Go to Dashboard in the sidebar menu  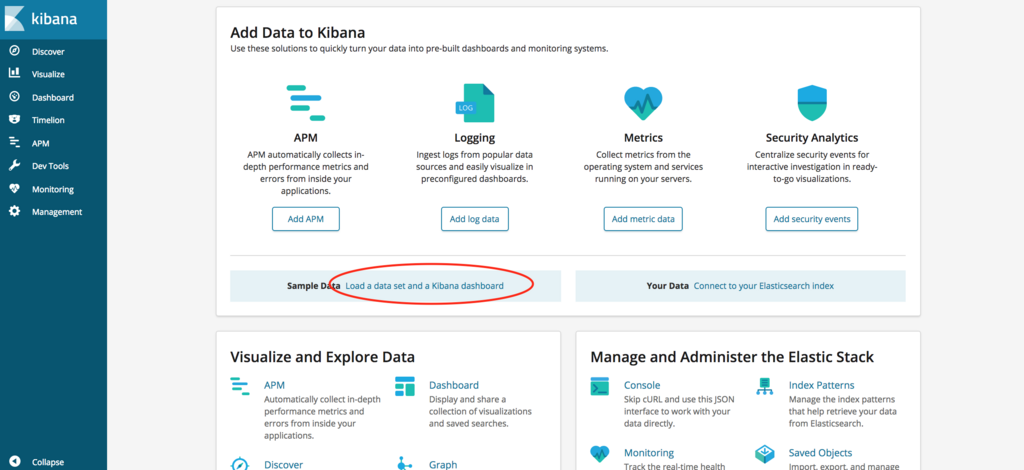pos(53,97)
